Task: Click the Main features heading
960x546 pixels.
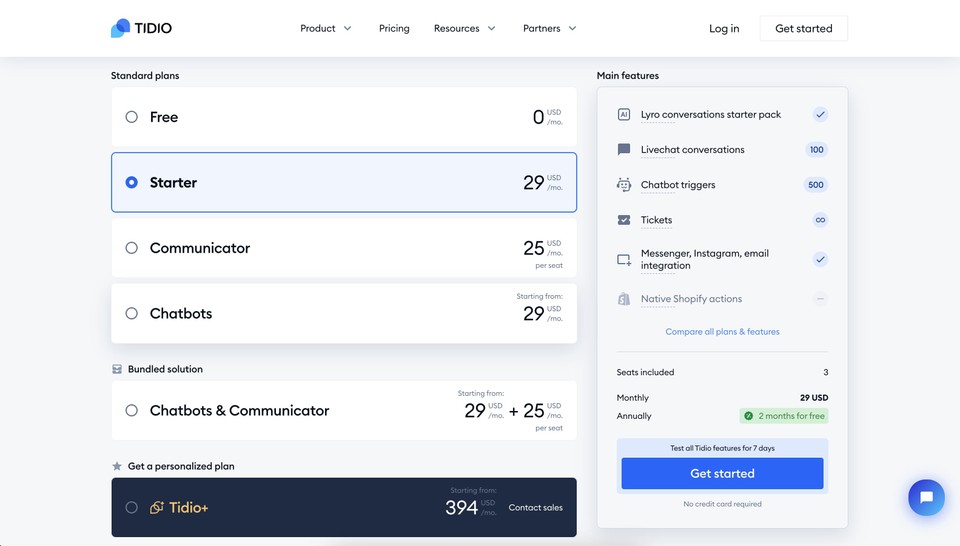Action: click(x=628, y=75)
